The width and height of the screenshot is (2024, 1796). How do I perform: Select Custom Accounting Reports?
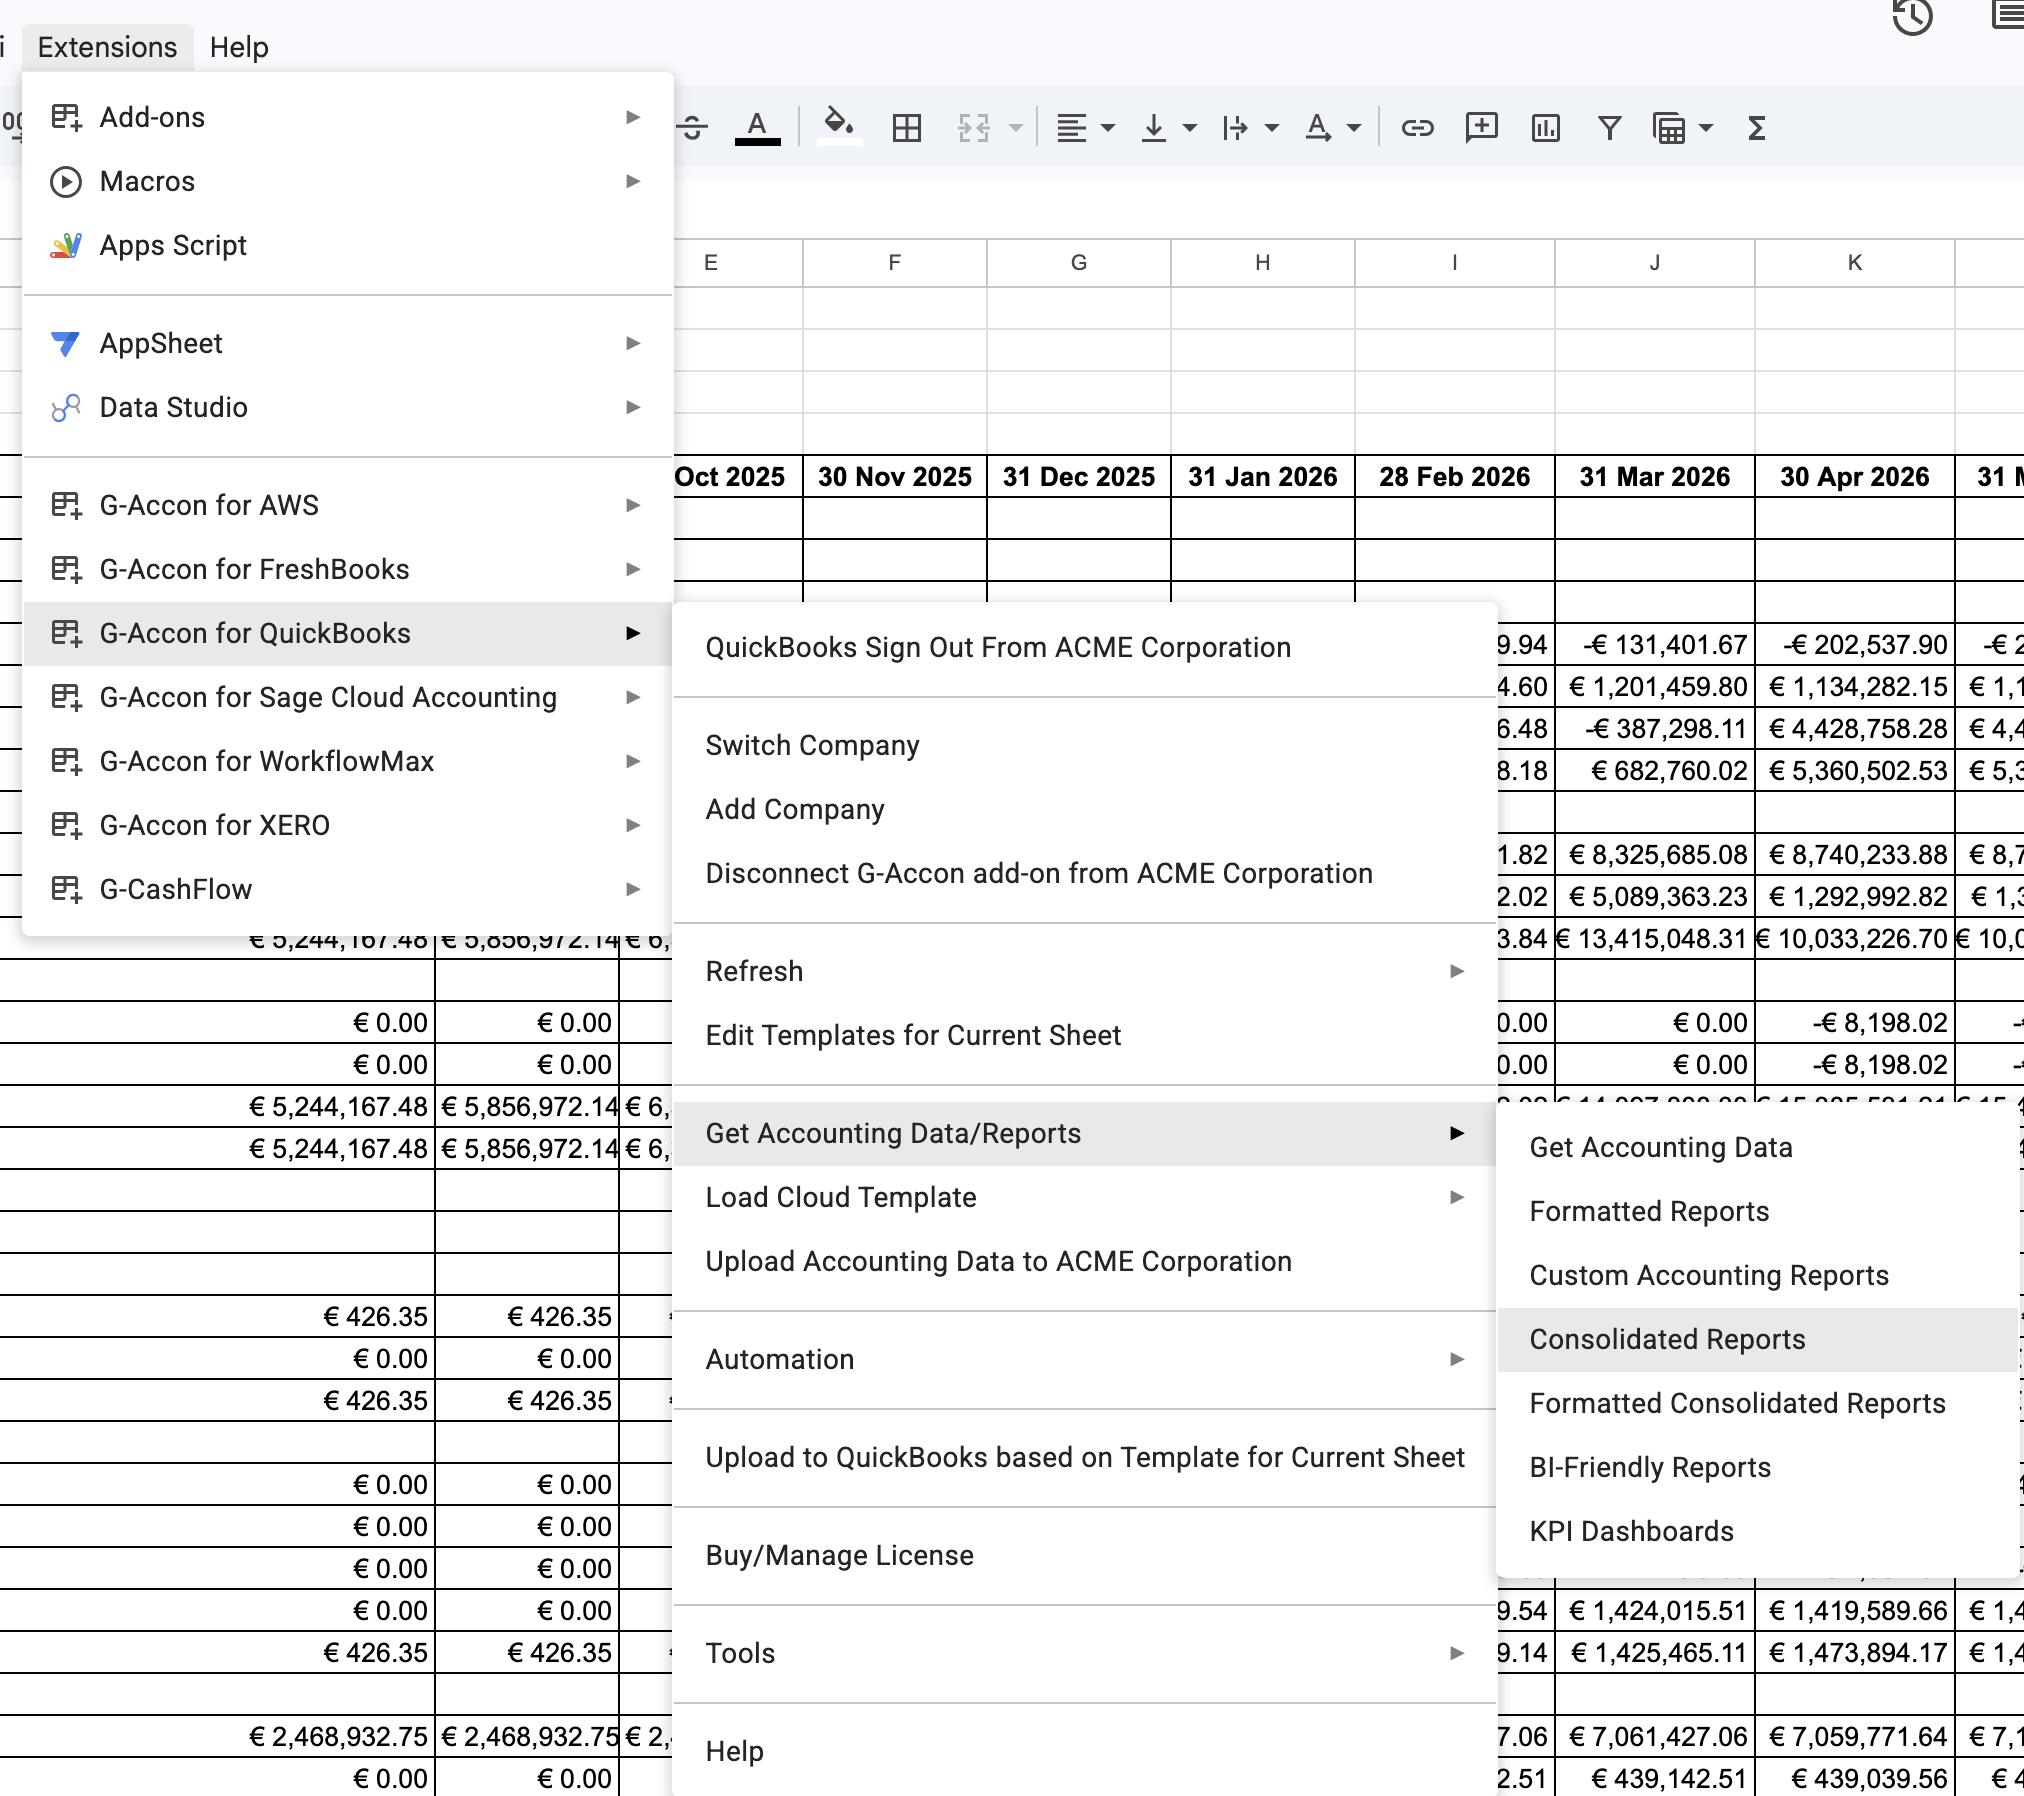(x=1757, y=1275)
